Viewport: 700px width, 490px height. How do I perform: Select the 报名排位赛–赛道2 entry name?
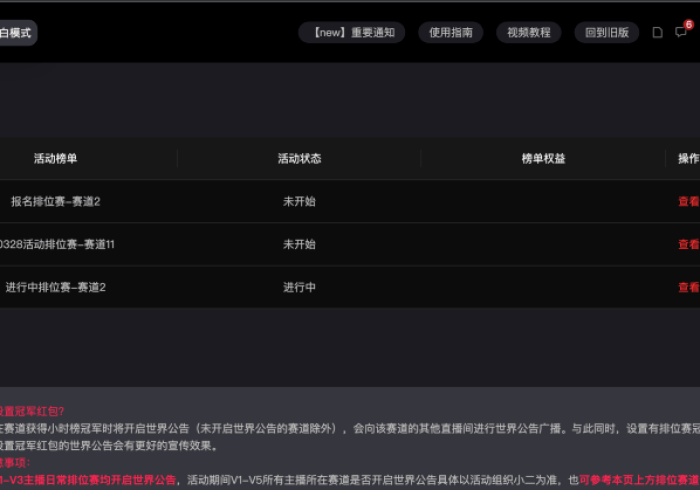coord(55,201)
